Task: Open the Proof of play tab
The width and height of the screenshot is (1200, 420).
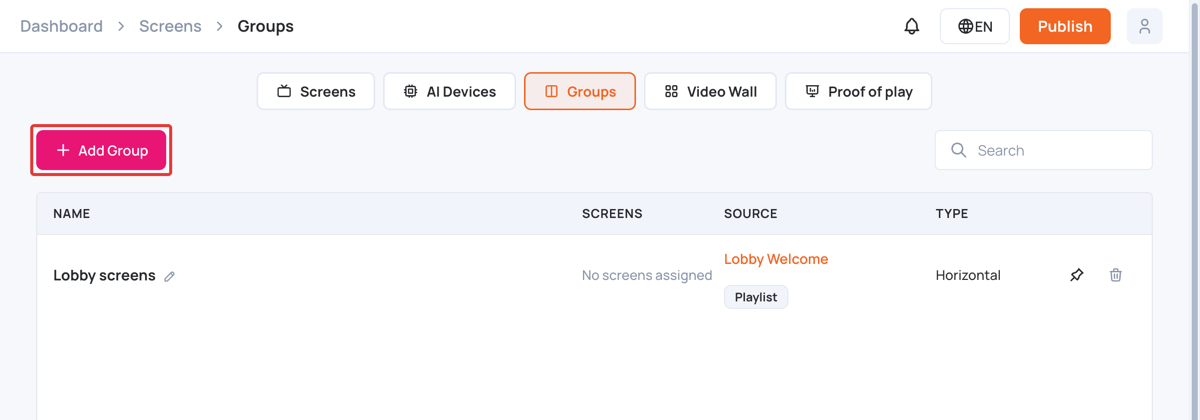Action: tap(859, 91)
